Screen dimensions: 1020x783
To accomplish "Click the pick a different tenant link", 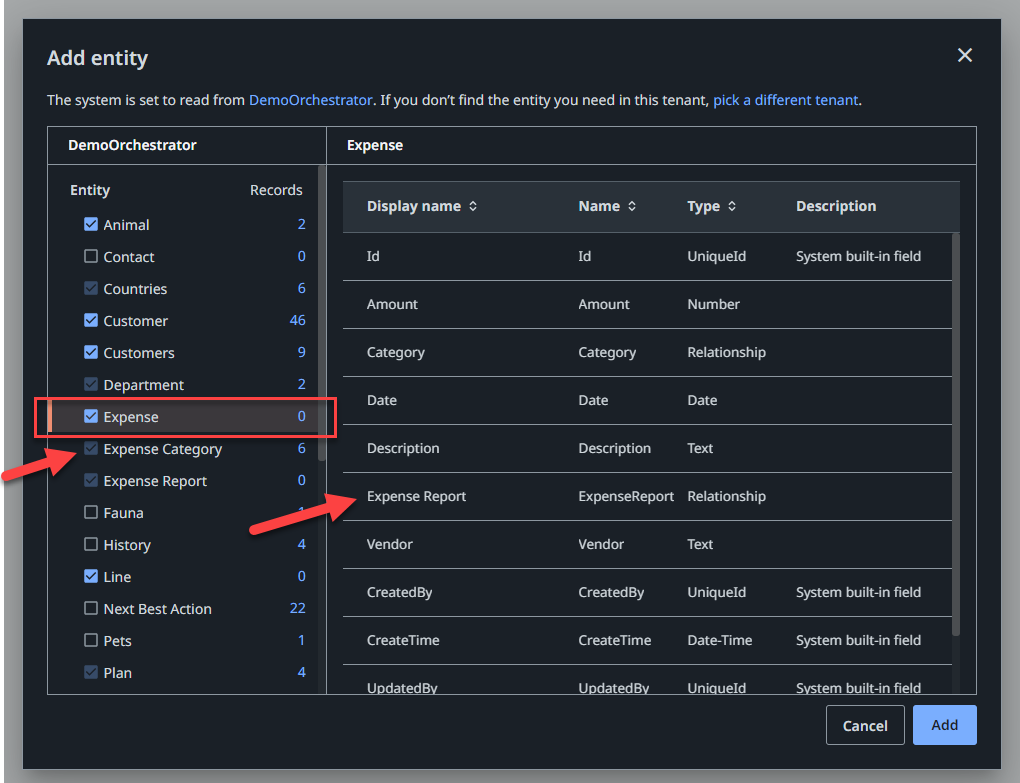I will [785, 100].
